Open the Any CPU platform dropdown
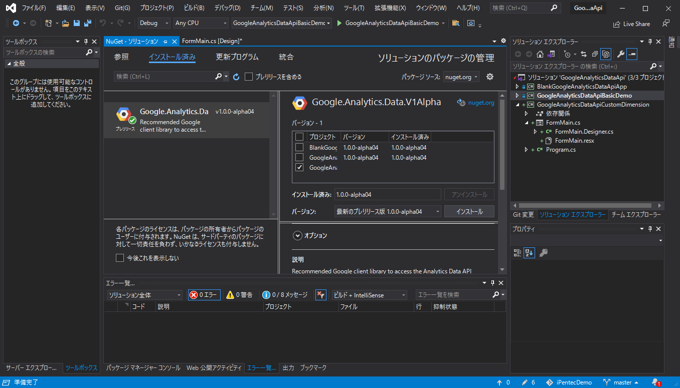Screen dimensions: 680x388 coord(201,23)
